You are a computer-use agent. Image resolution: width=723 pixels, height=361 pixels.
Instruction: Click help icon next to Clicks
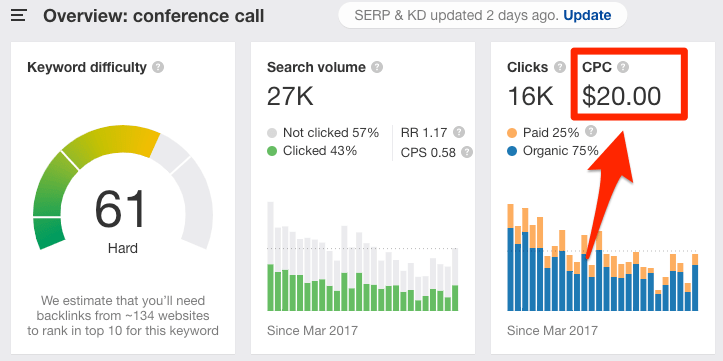coord(560,67)
